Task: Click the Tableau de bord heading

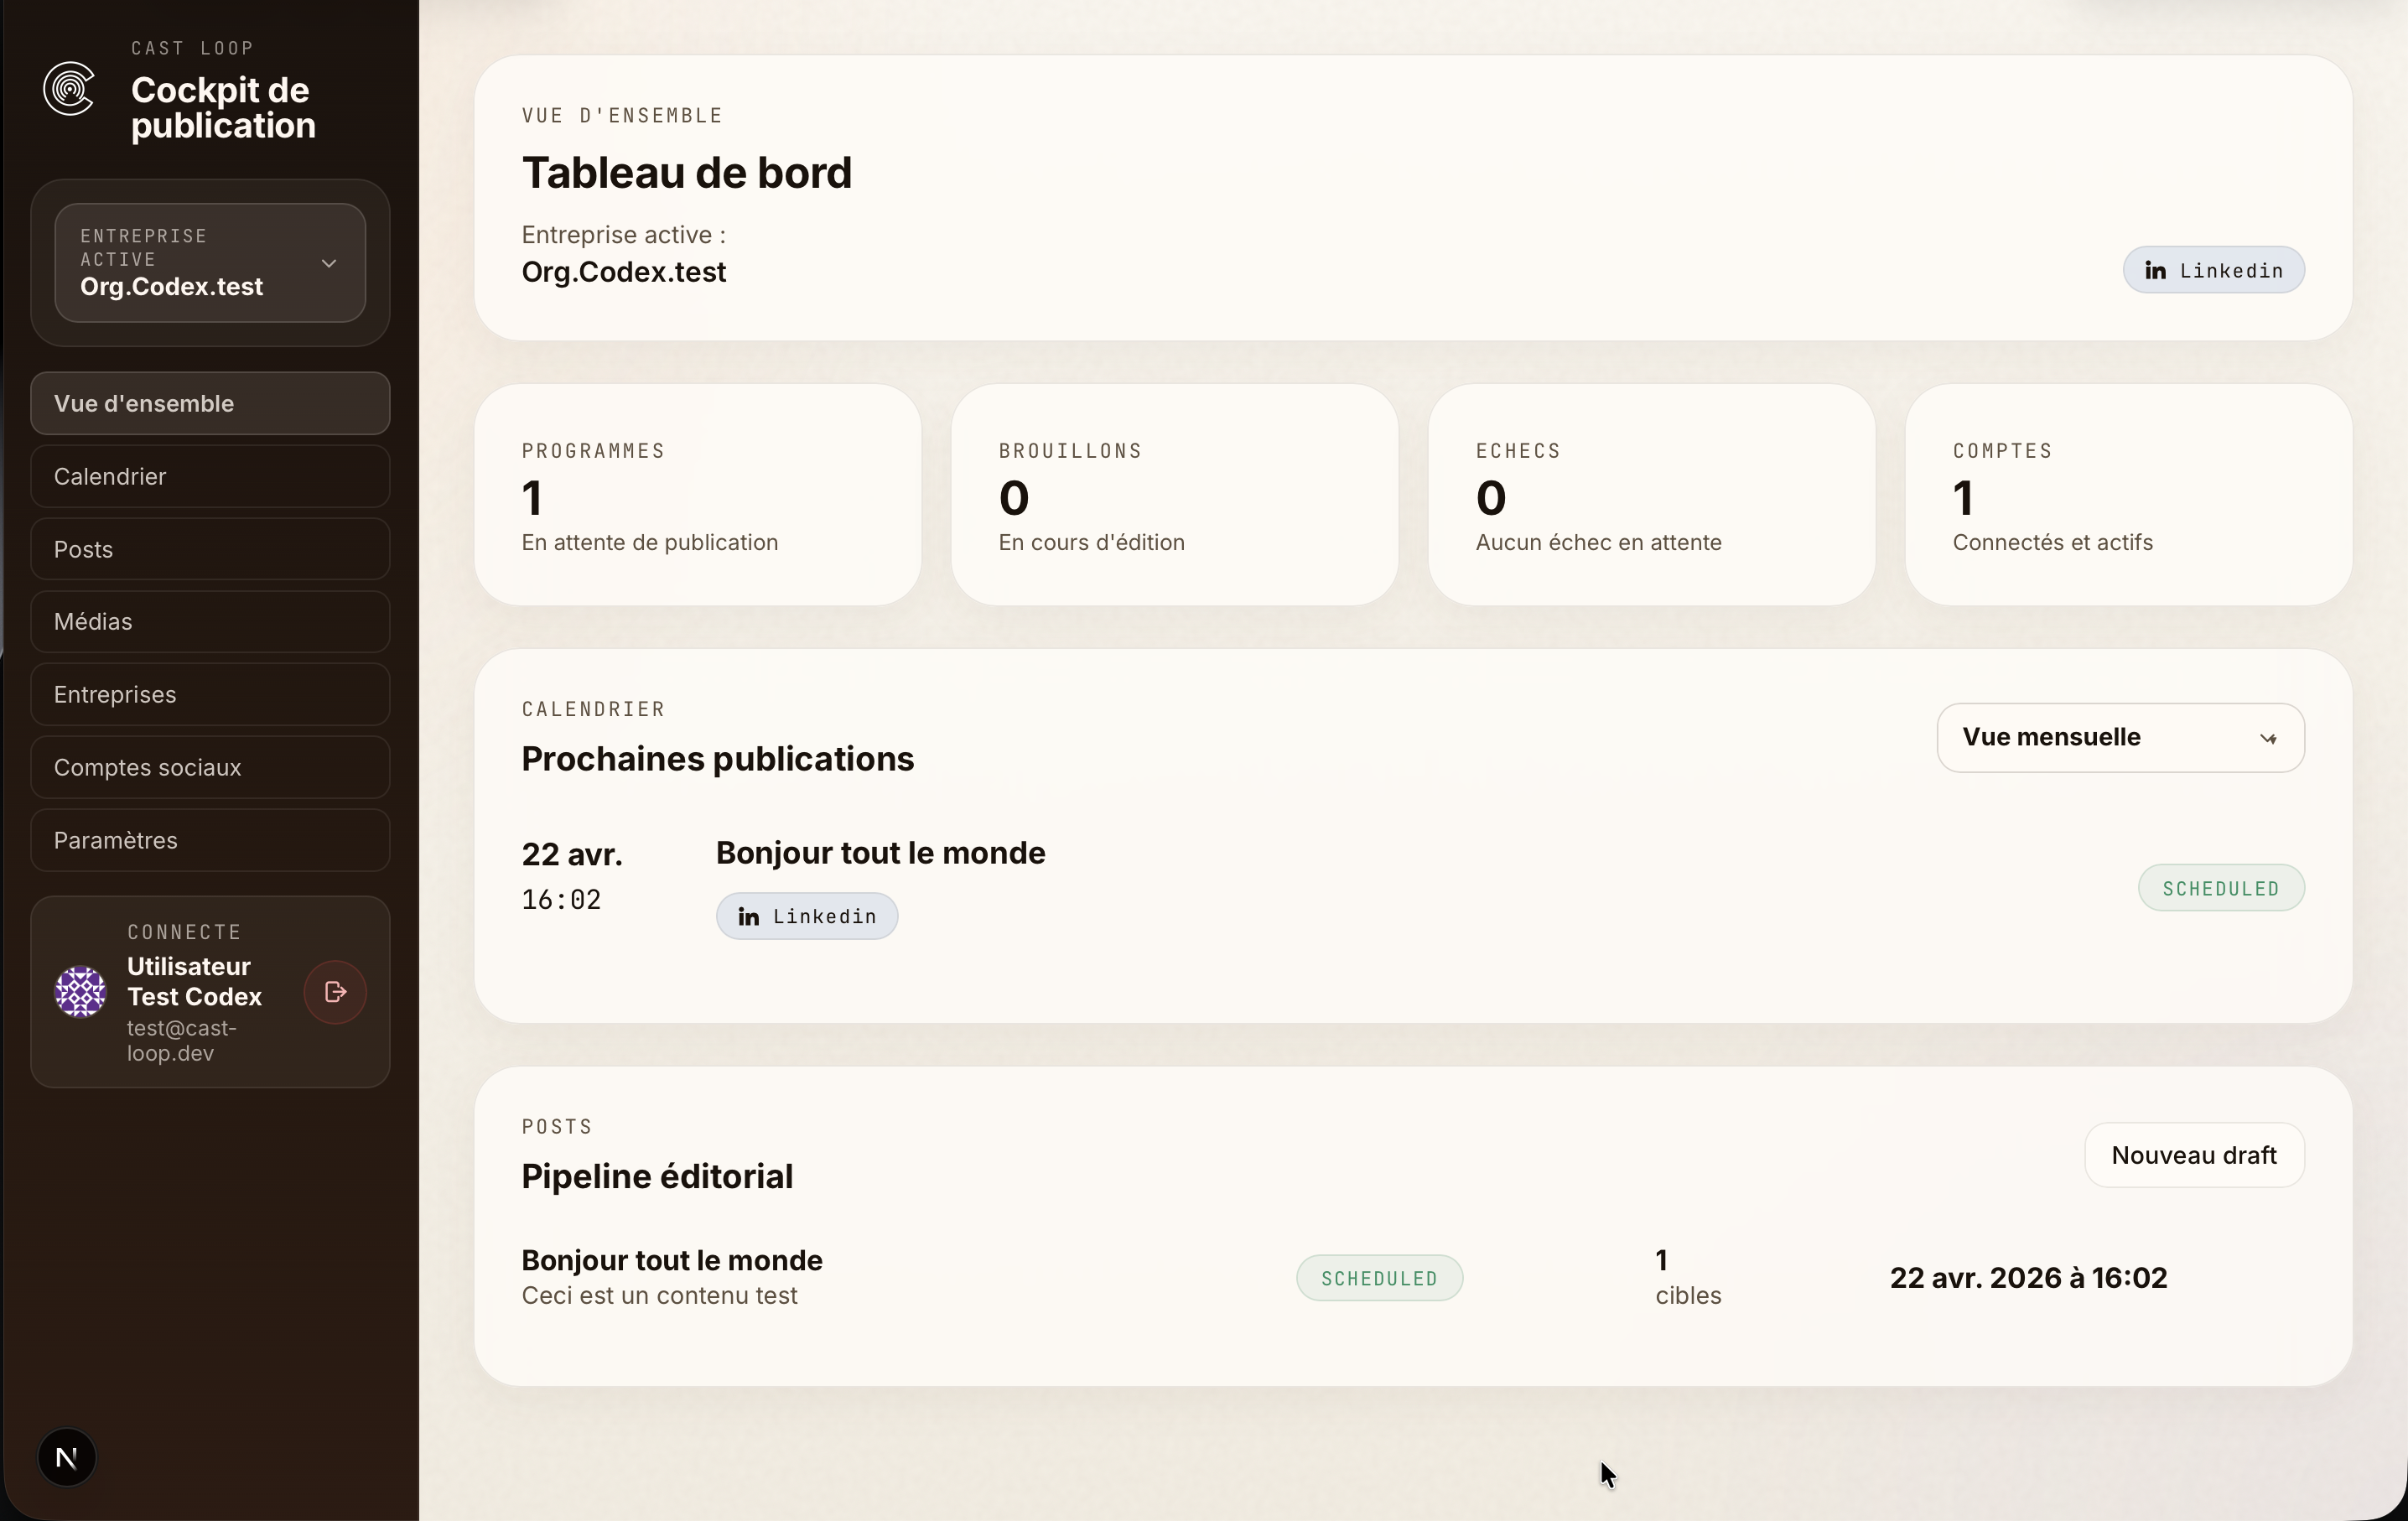Action: 687,173
